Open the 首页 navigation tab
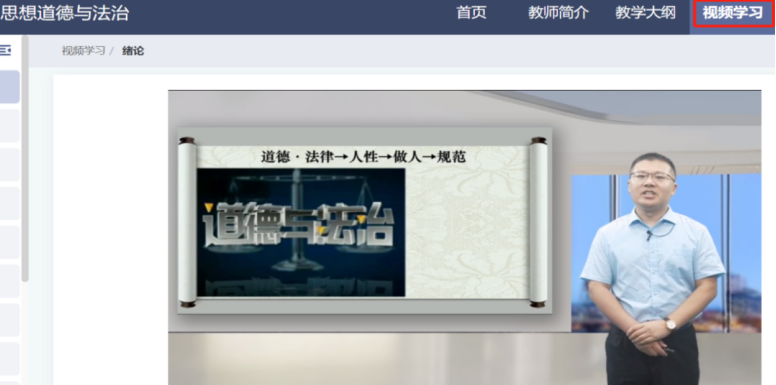 471,12
